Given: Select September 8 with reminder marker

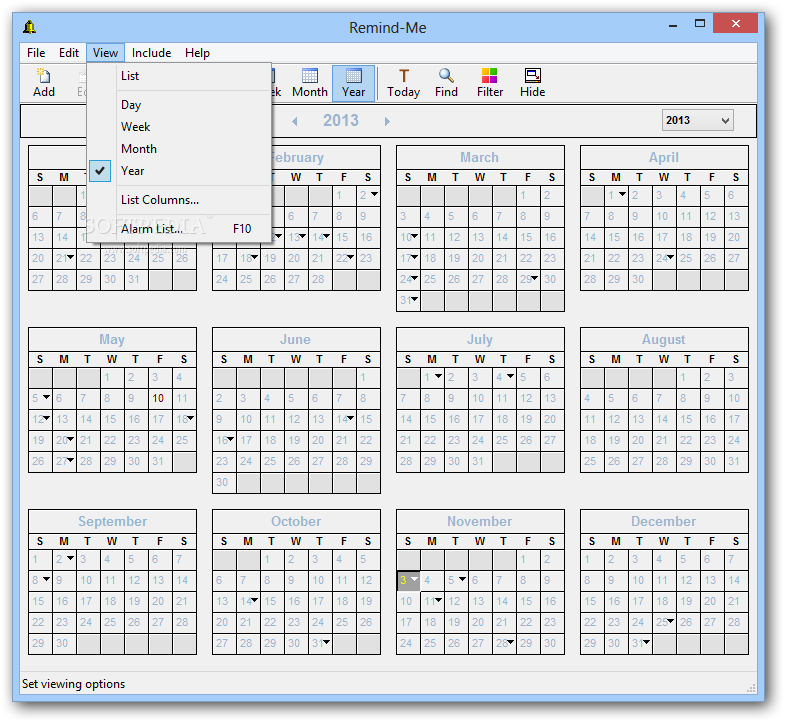Looking at the screenshot, I should click(x=40, y=580).
